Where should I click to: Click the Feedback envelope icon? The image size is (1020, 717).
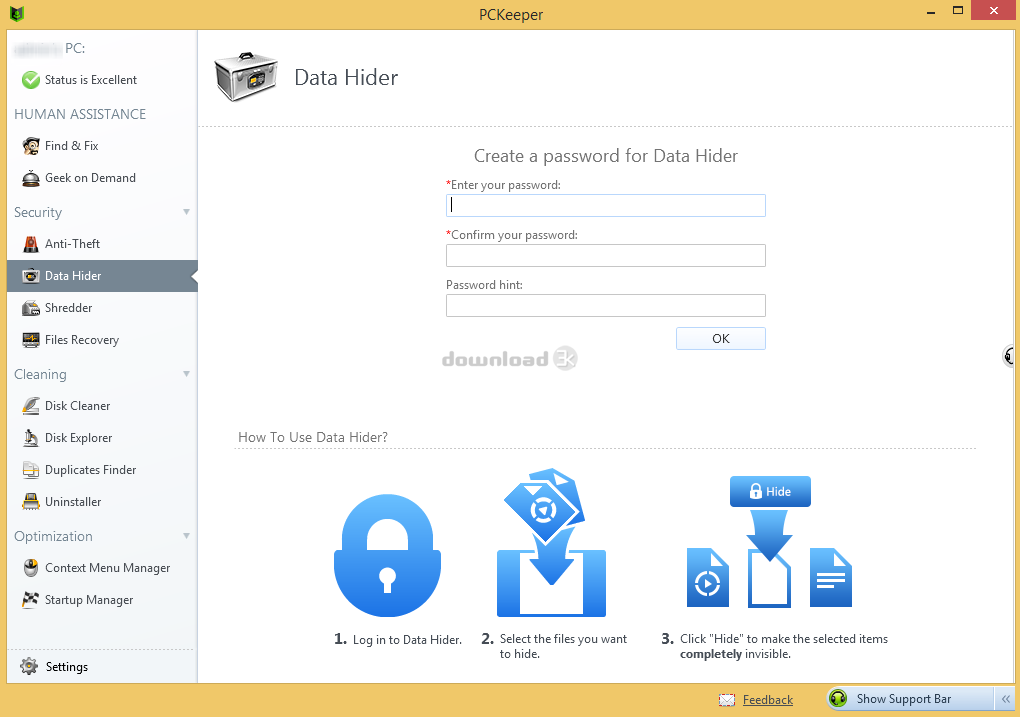tap(727, 700)
